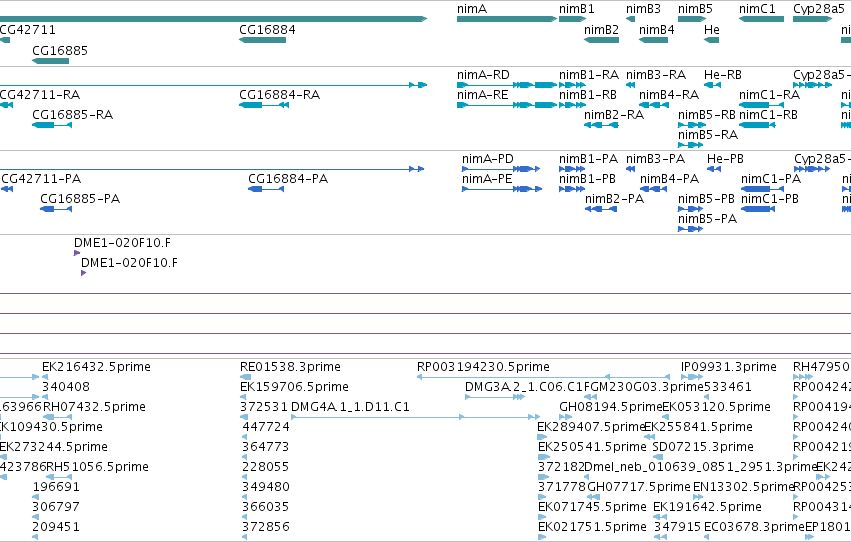Click transcript nimB1-RB
Viewport: 851px width, 542px height.
[x=573, y=105]
